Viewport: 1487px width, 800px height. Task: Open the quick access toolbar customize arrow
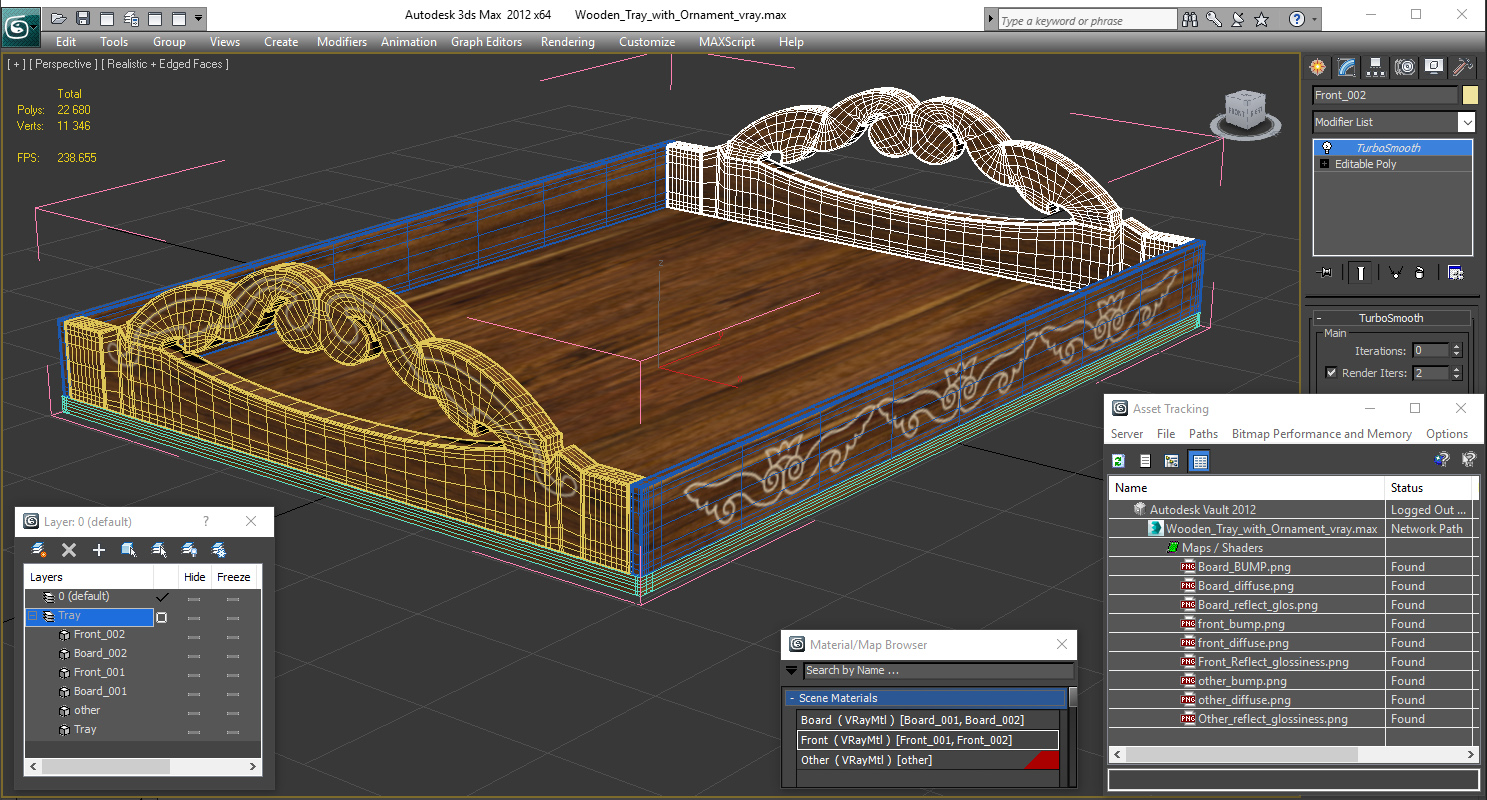point(198,18)
